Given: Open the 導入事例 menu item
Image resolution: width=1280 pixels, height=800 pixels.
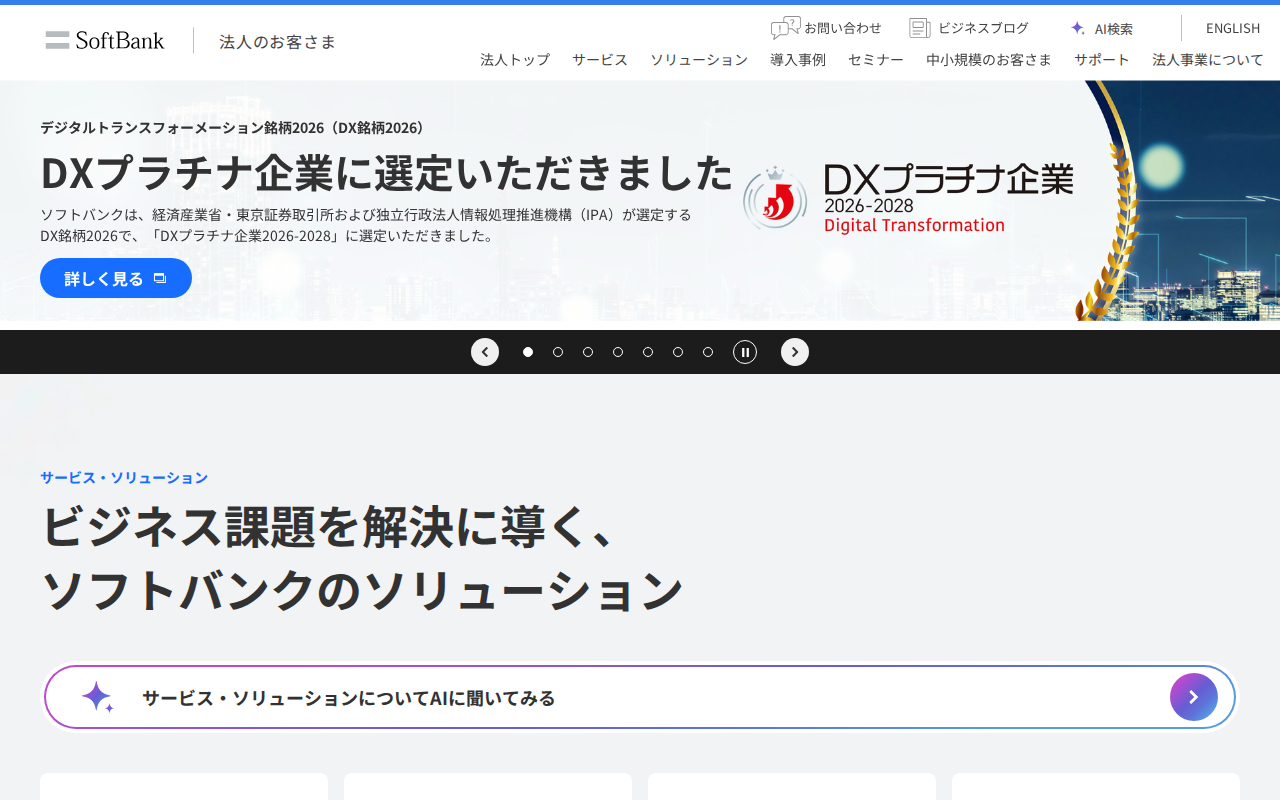Looking at the screenshot, I should (x=798, y=59).
